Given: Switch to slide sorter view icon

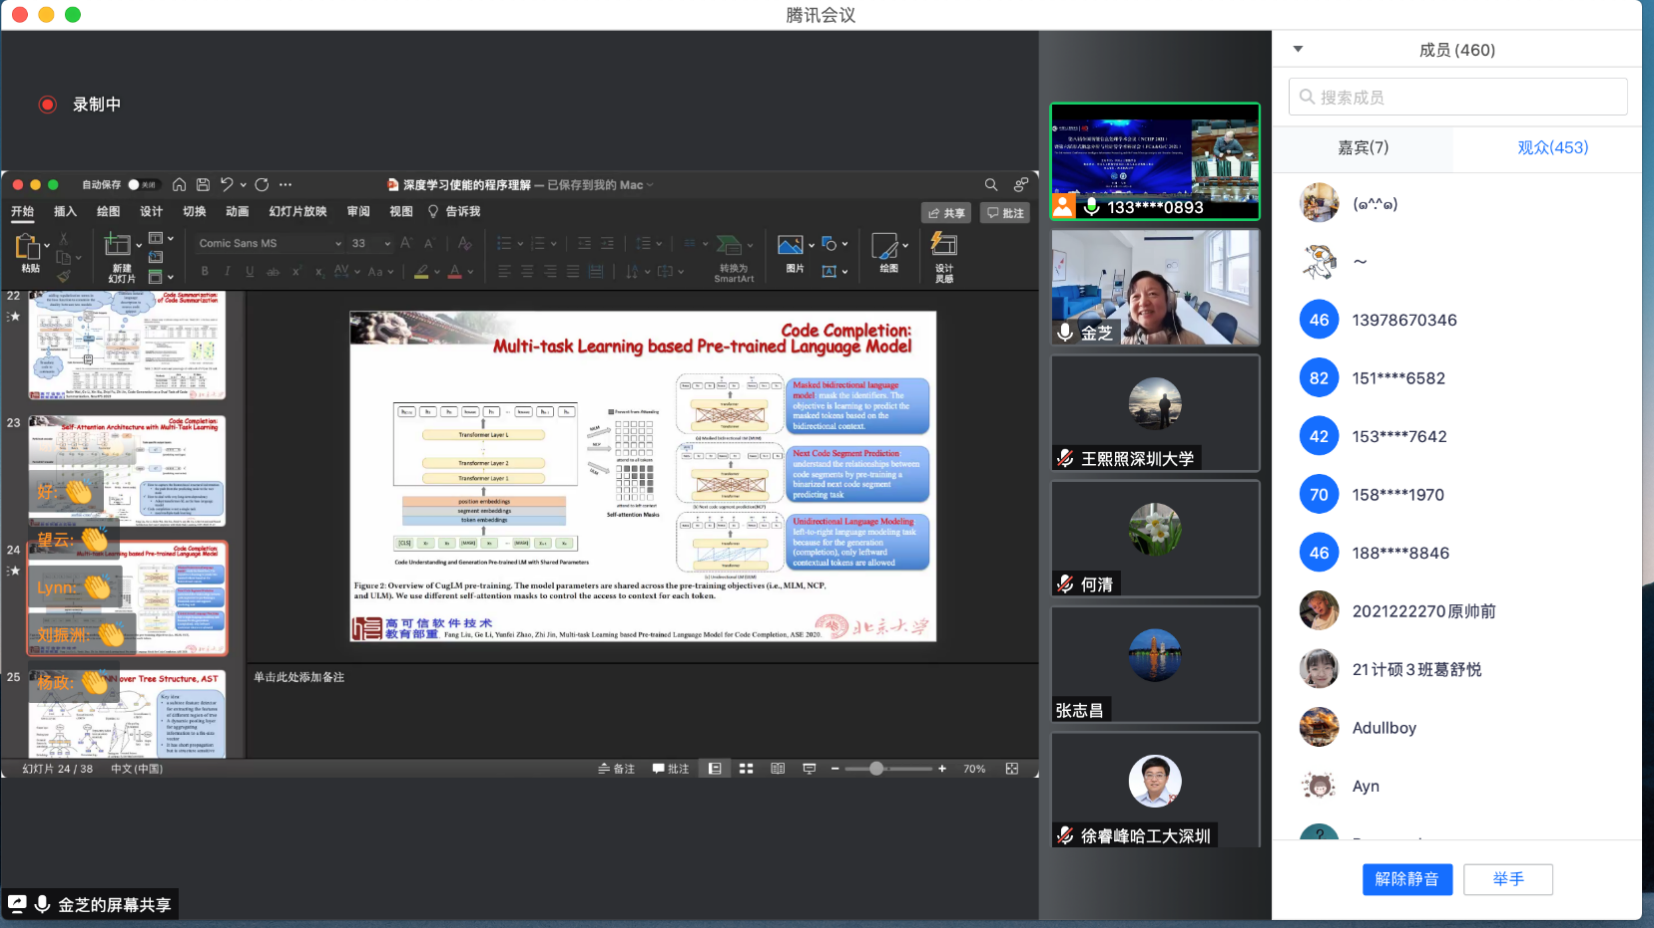Looking at the screenshot, I should [746, 769].
